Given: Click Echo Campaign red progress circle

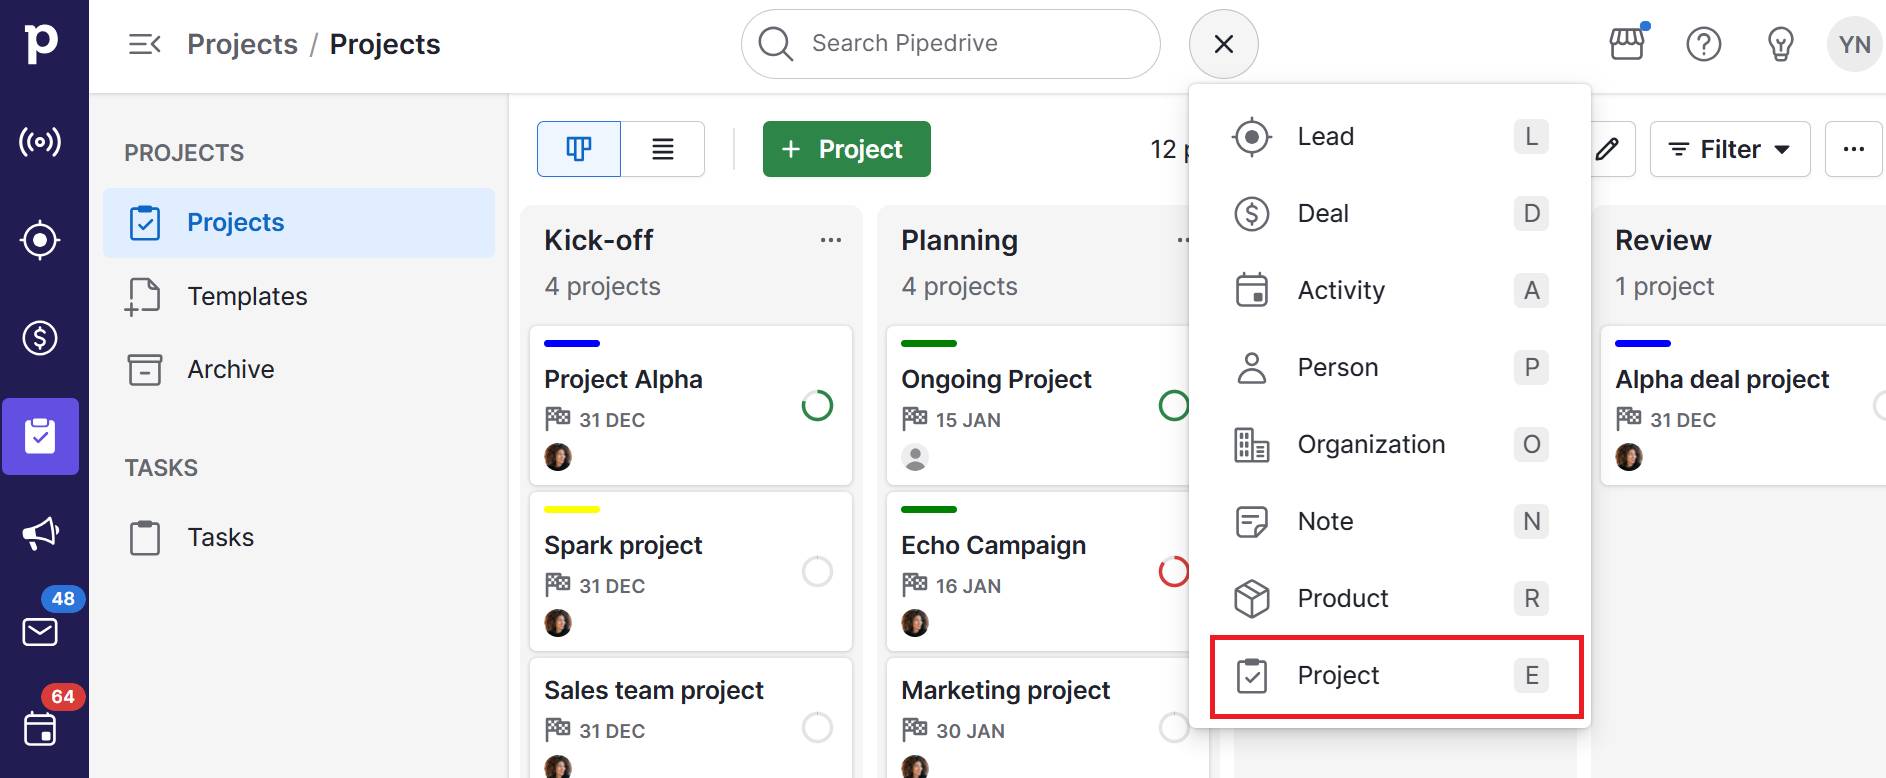Looking at the screenshot, I should pyautogui.click(x=1173, y=571).
